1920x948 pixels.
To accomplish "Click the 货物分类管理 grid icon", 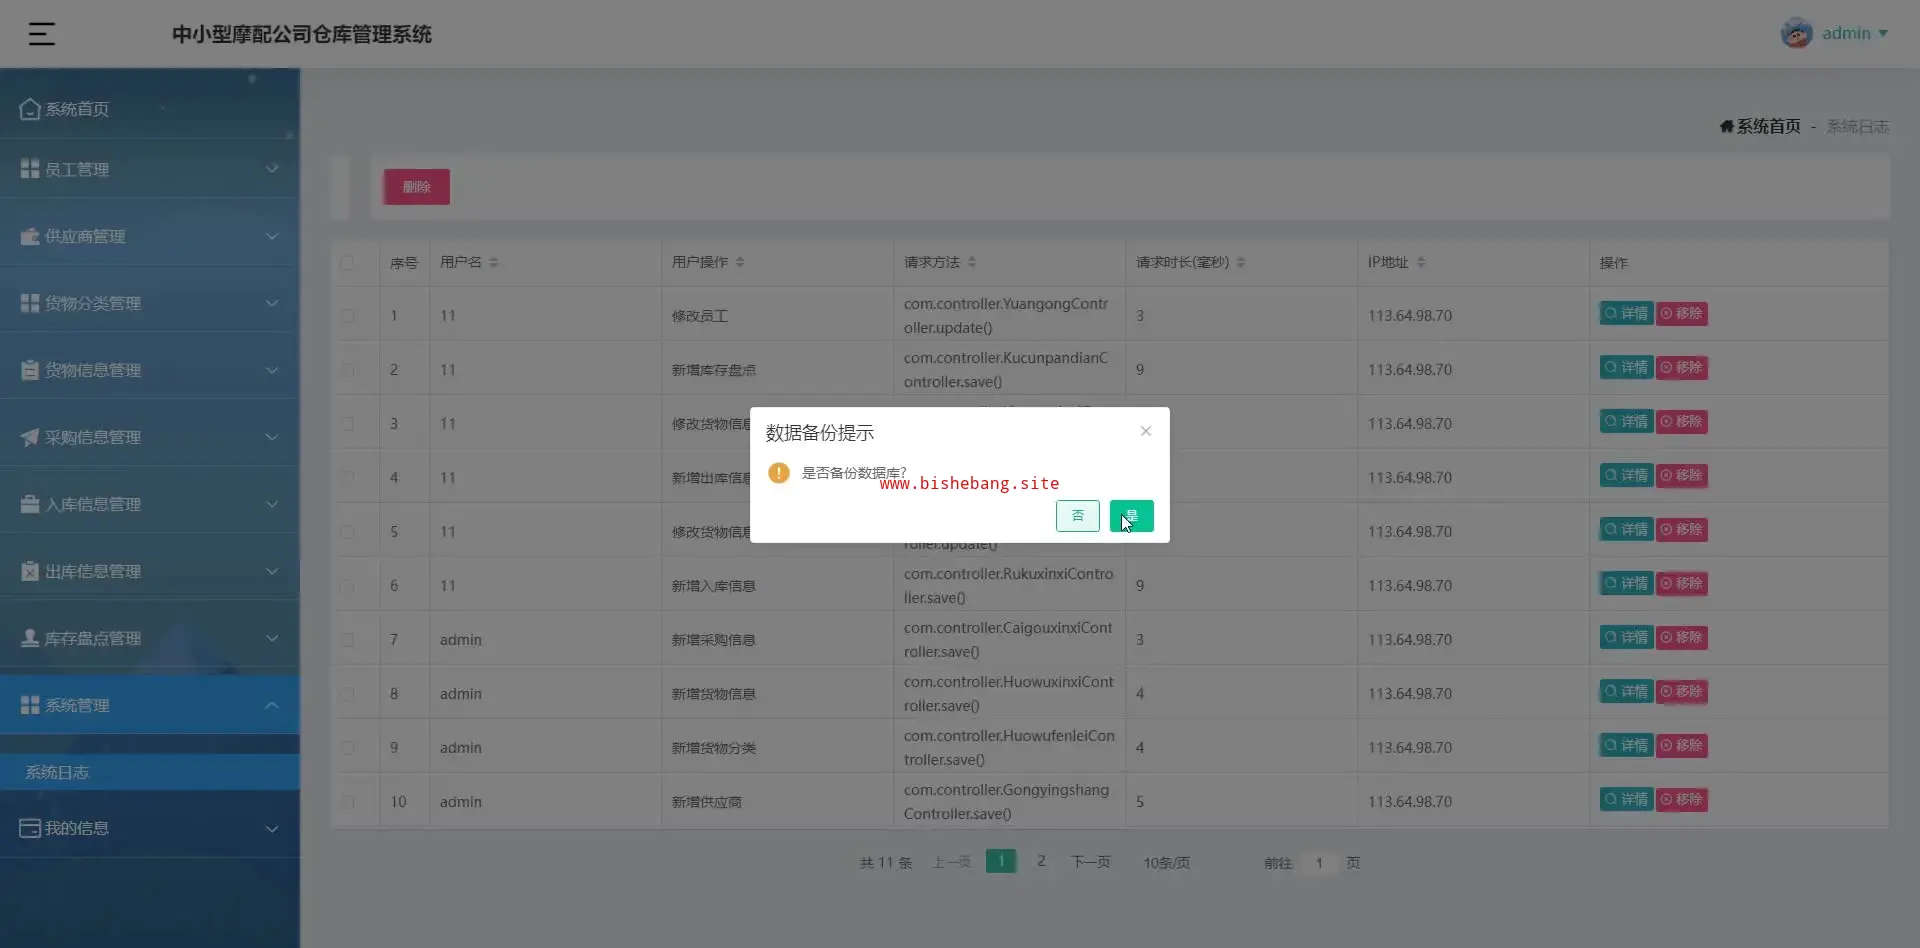I will tap(30, 303).
